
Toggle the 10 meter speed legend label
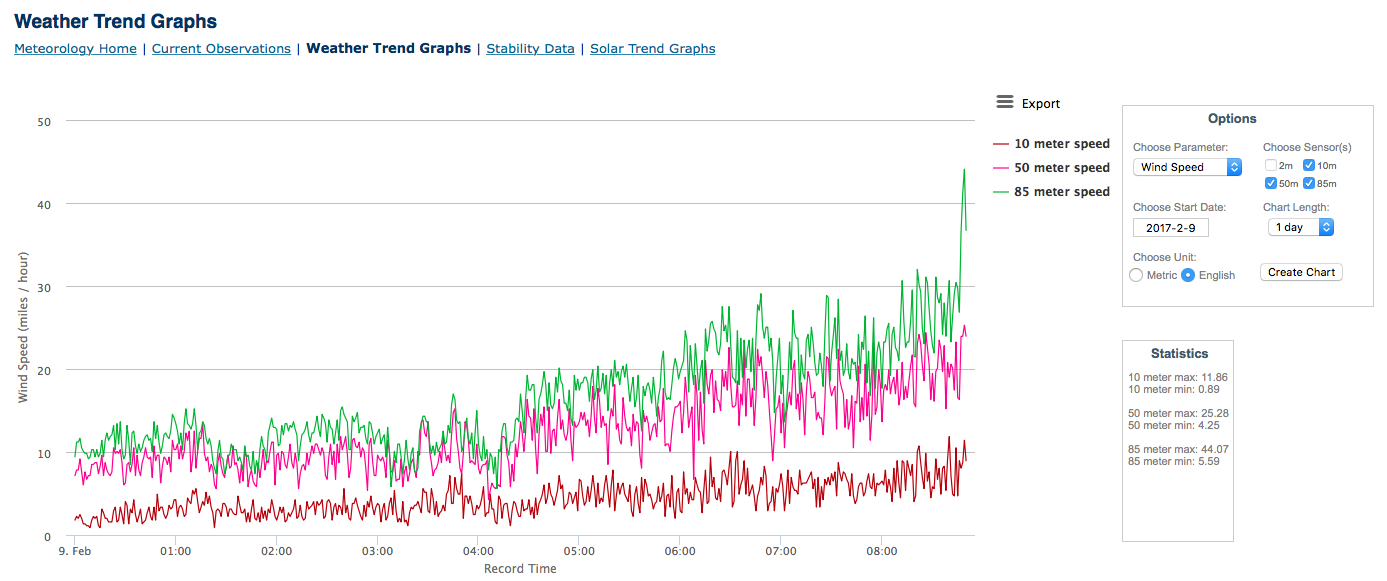1062,144
